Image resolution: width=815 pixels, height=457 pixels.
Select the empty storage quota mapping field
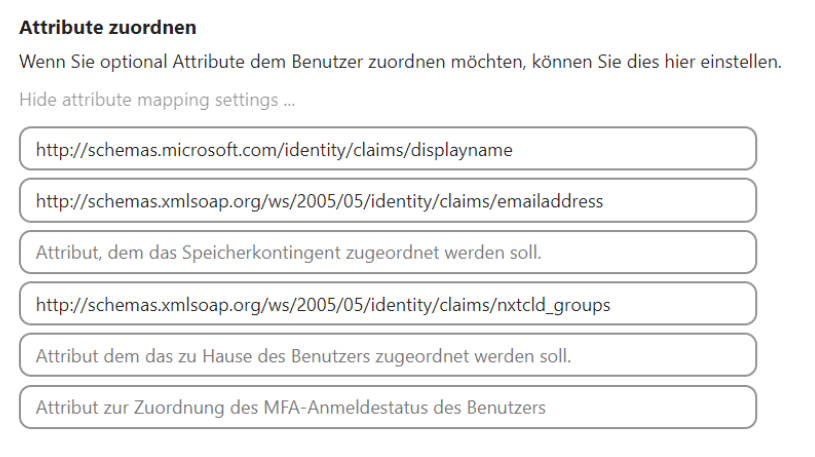[387, 253]
